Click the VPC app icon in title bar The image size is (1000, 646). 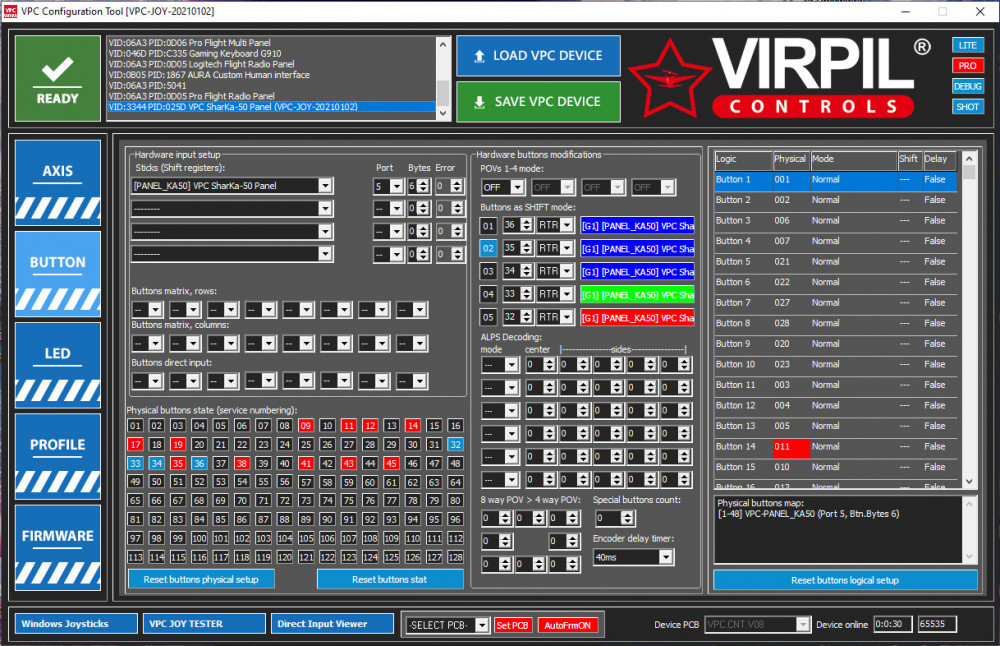click(x=11, y=11)
